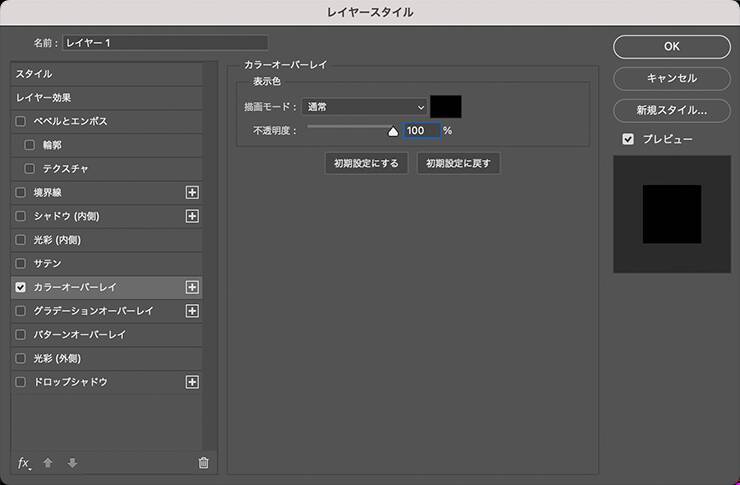The image size is (740, 485).
Task: Add another 境界線 effect with plus icon
Action: (193, 192)
